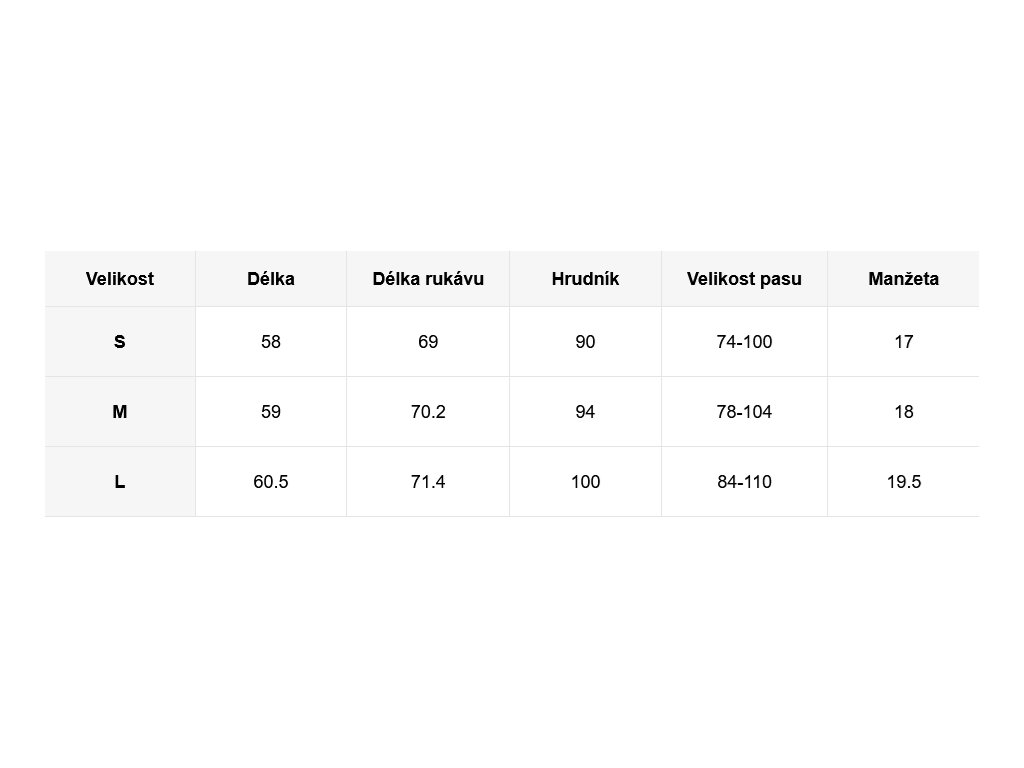The width and height of the screenshot is (1024, 768).
Task: Click sleeve length value 70.2
Action: 428,412
